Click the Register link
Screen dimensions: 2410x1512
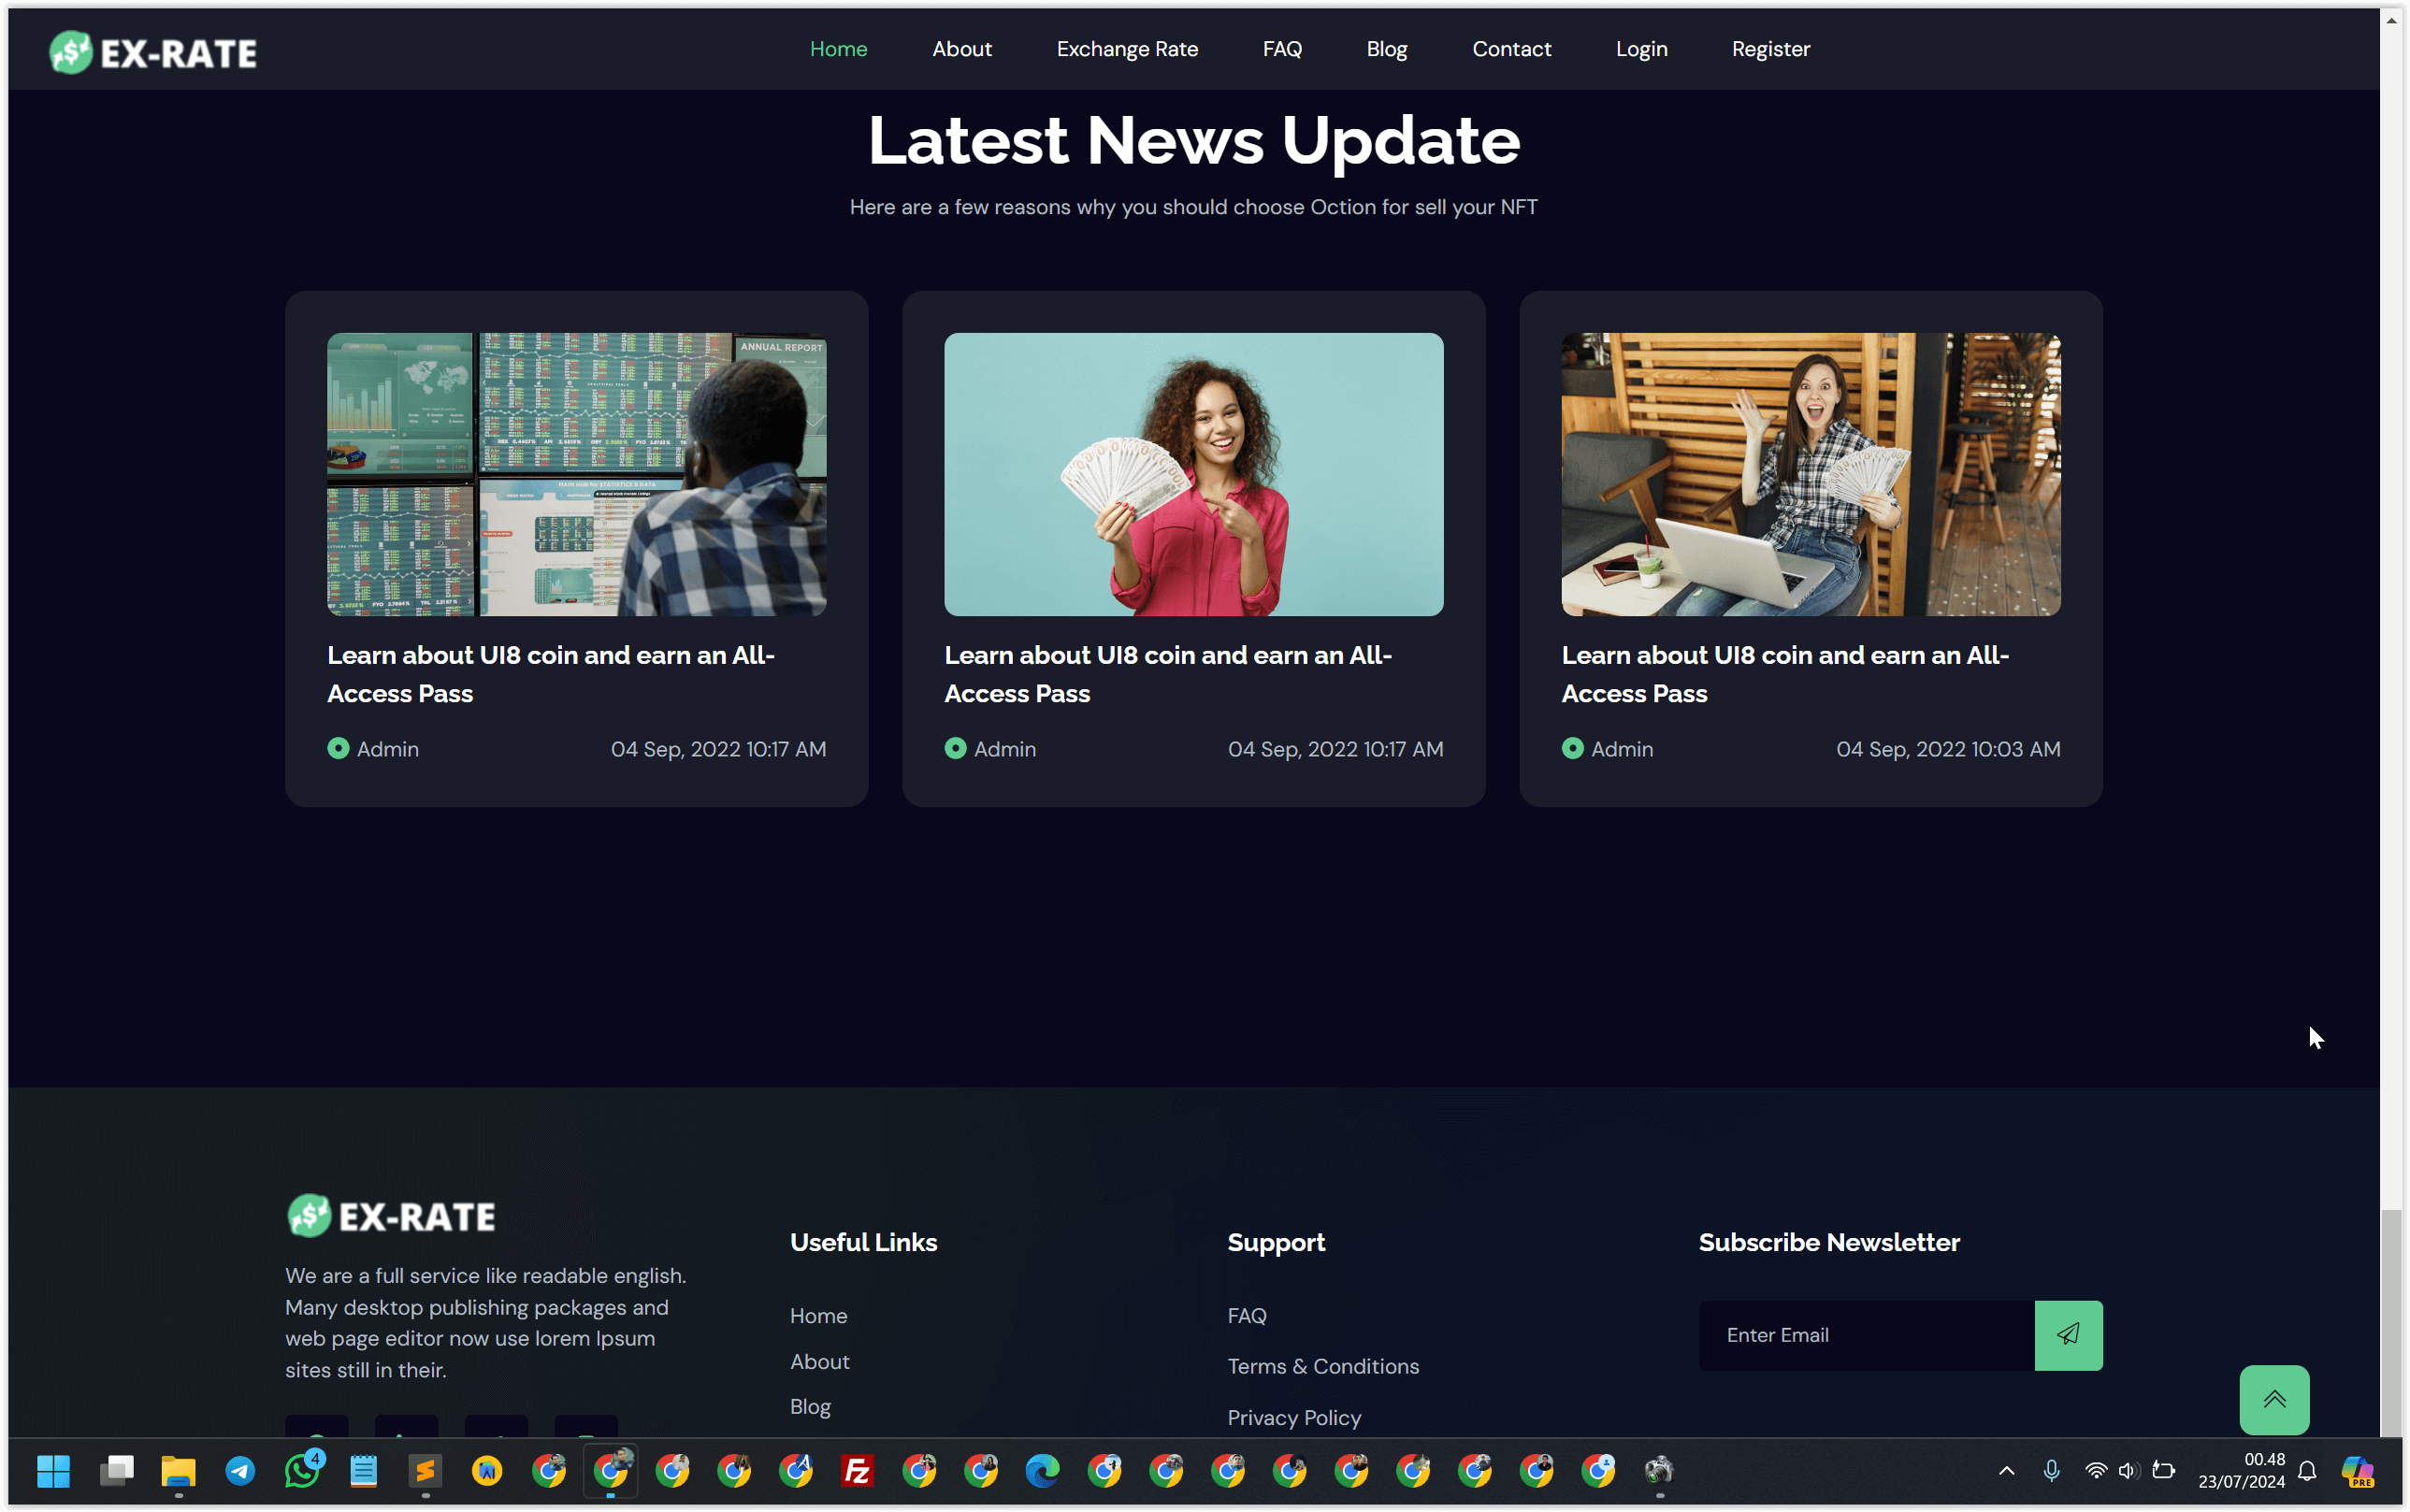point(1771,48)
